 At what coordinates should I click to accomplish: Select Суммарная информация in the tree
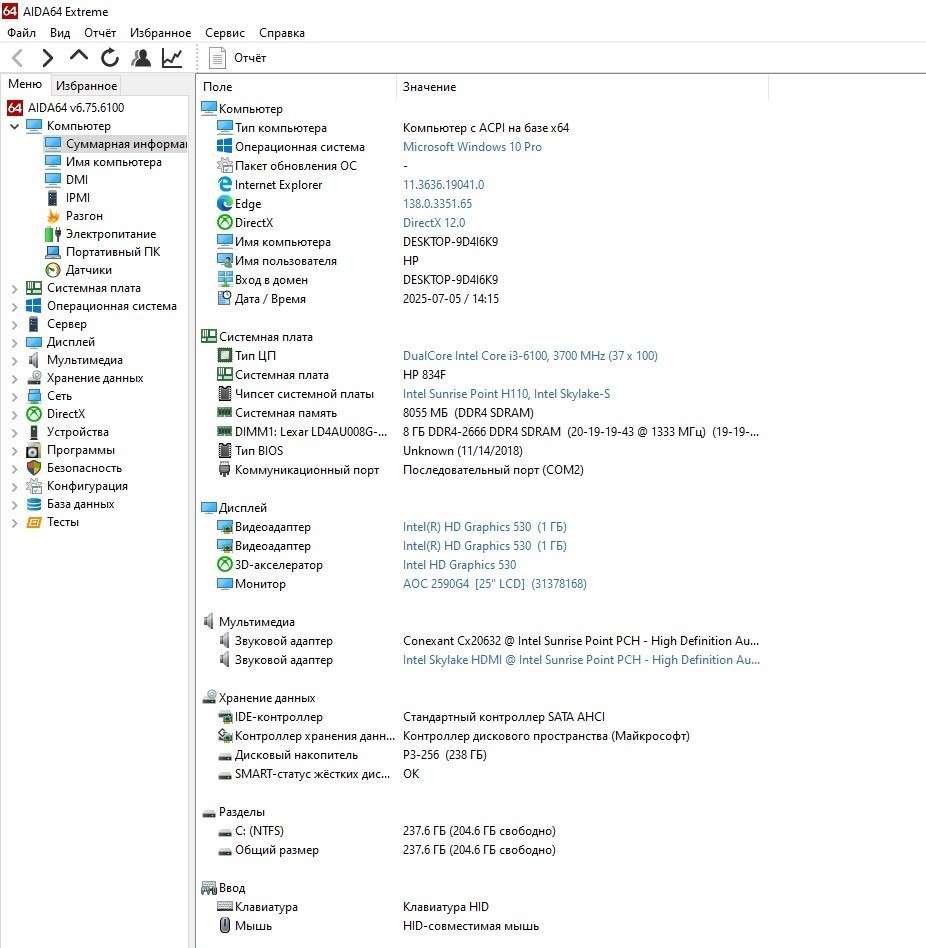115,144
